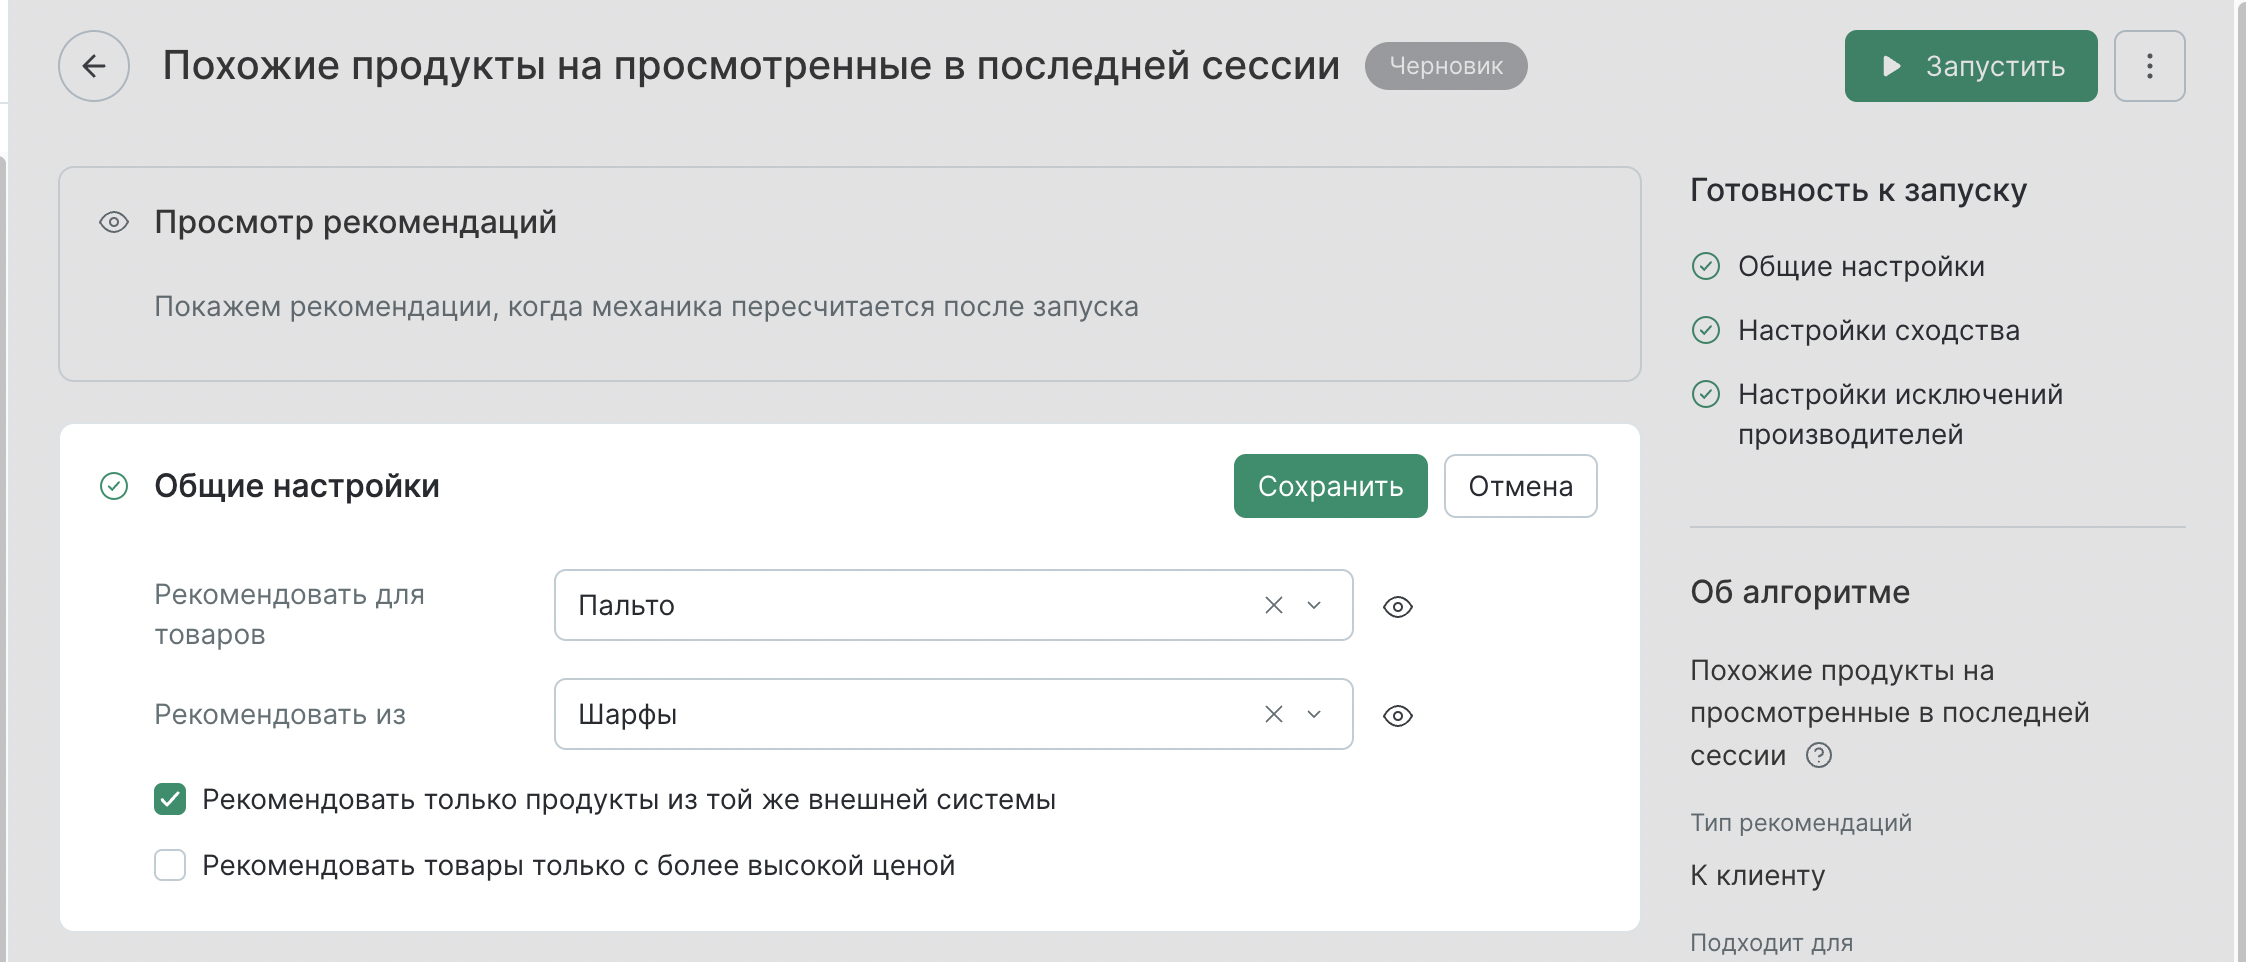The height and width of the screenshot is (962, 2246).
Task: Click the check icon next to Общие настройки heading
Action: pos(114,486)
